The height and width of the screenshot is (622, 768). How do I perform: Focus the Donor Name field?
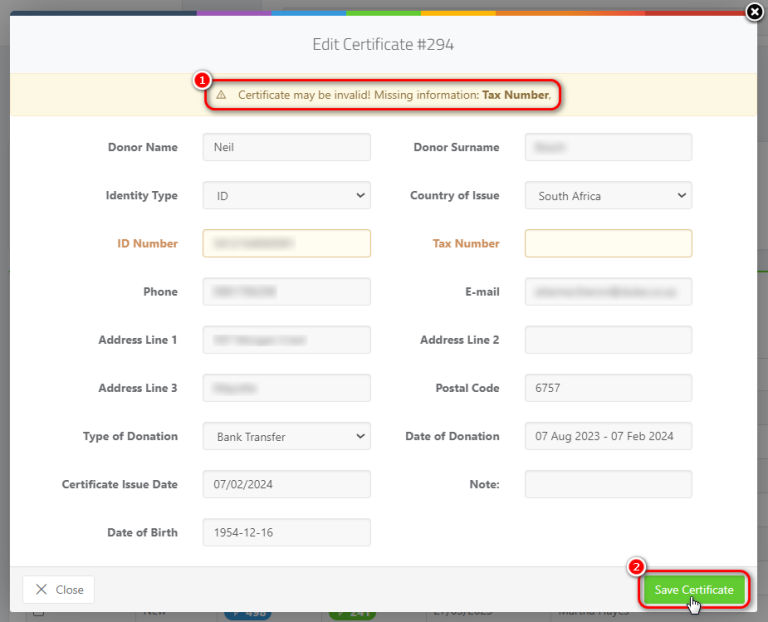click(x=286, y=147)
